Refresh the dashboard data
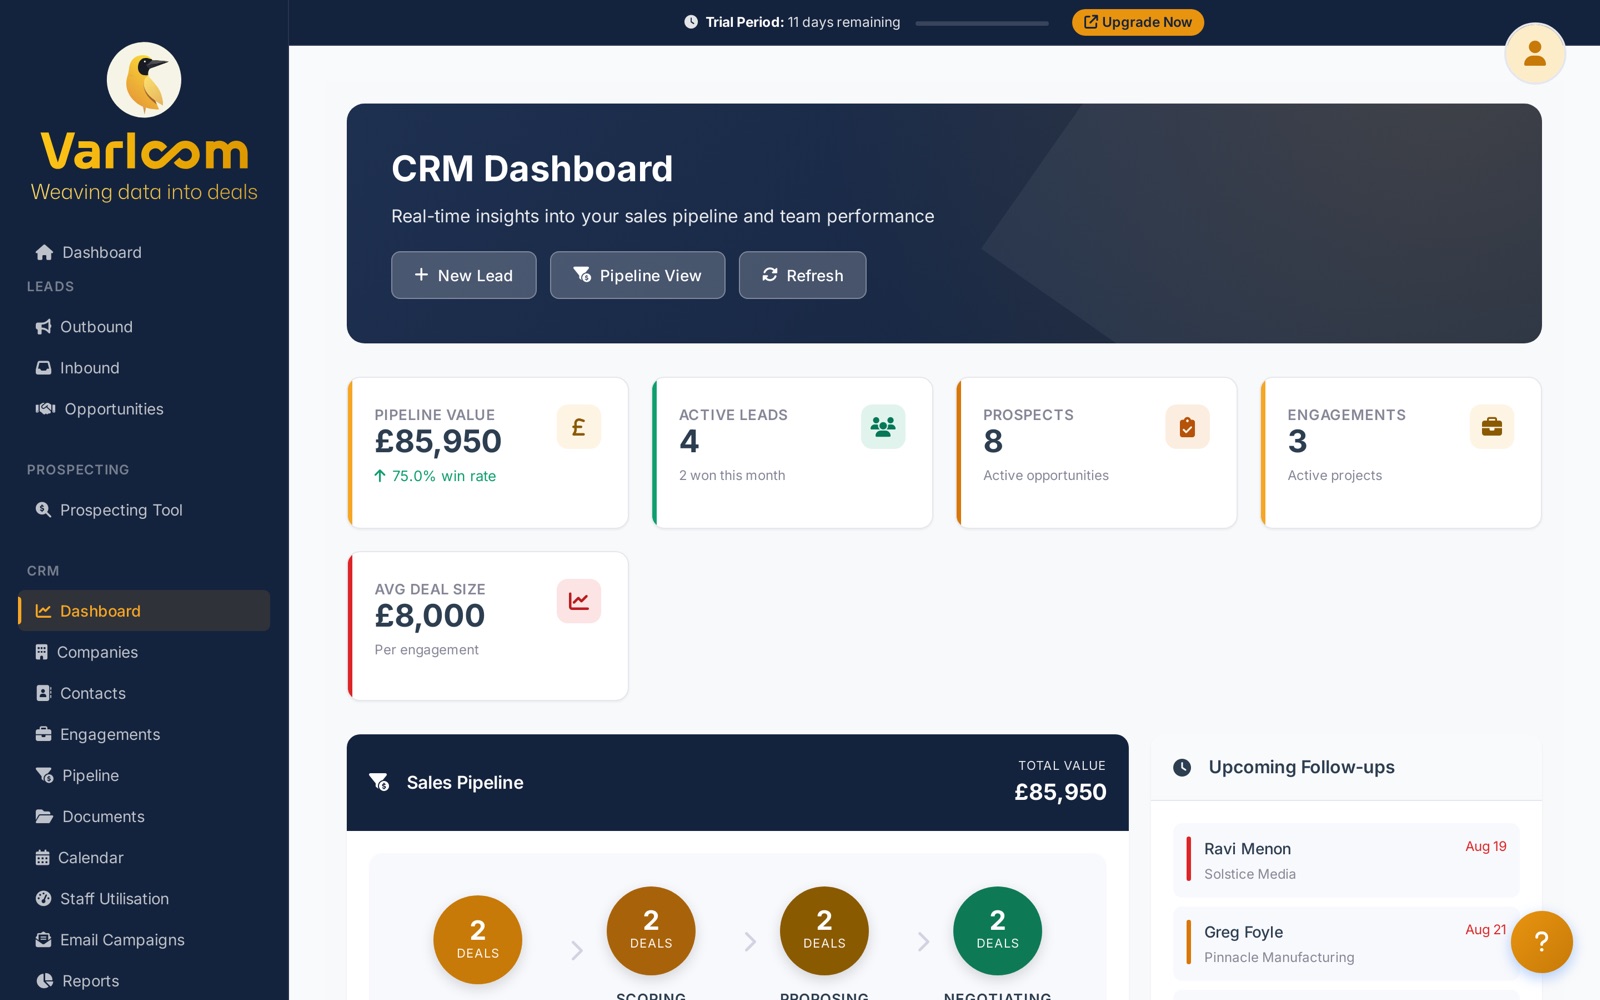Viewport: 1600px width, 1000px height. (x=802, y=275)
